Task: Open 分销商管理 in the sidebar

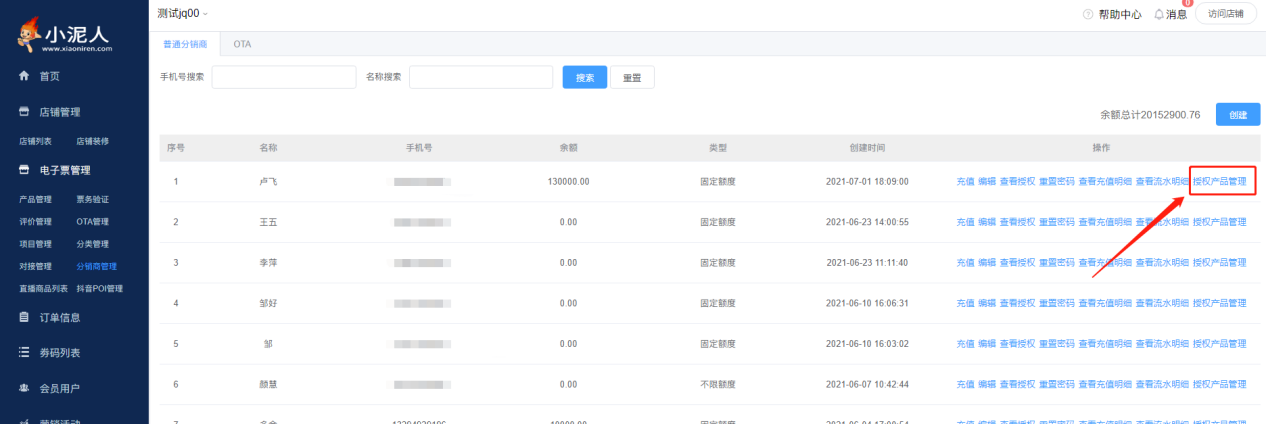Action: pyautogui.click(x=97, y=267)
